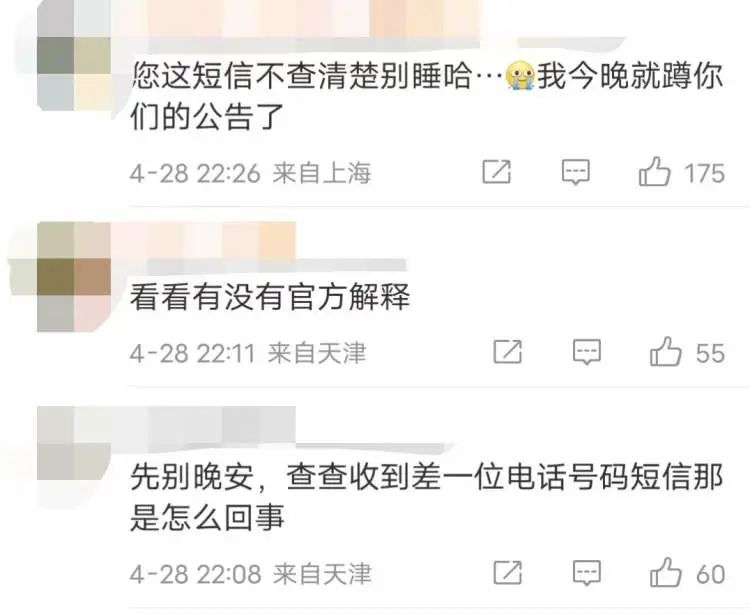Like the comment with 60 likes
This screenshot has height=613, width=750.
[665, 572]
